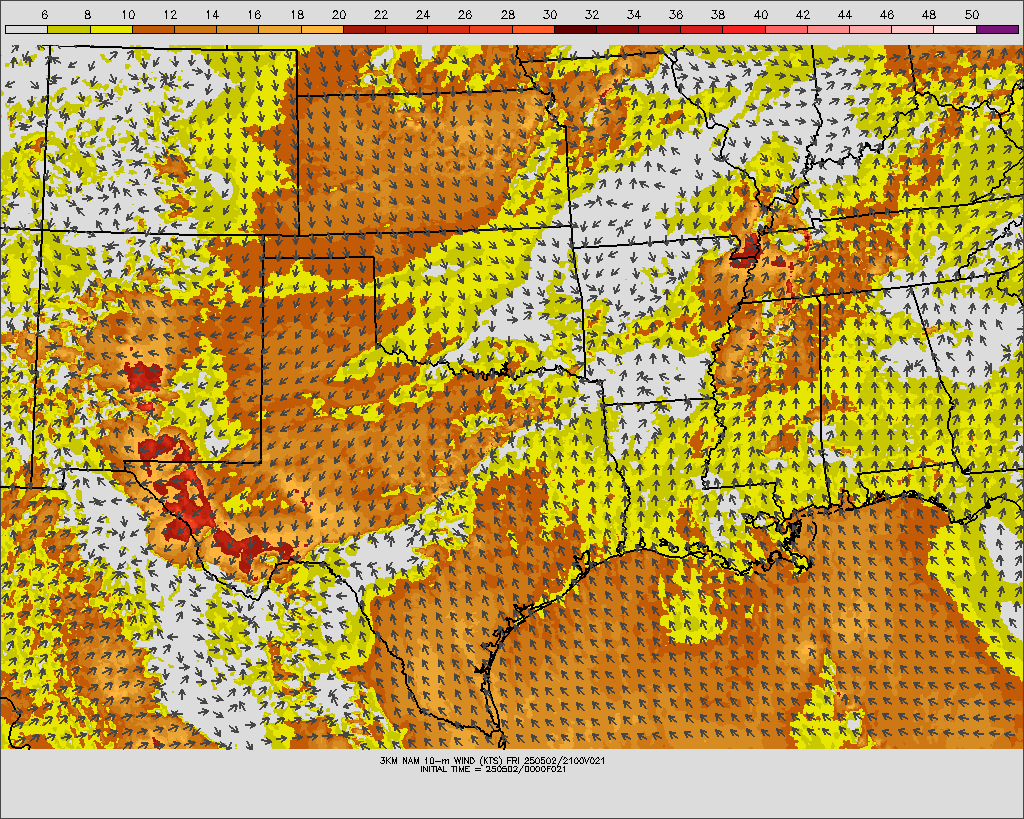The height and width of the screenshot is (819, 1024).
Task: Choose the 36–38 knots legend swatch
Action: [x=702, y=29]
